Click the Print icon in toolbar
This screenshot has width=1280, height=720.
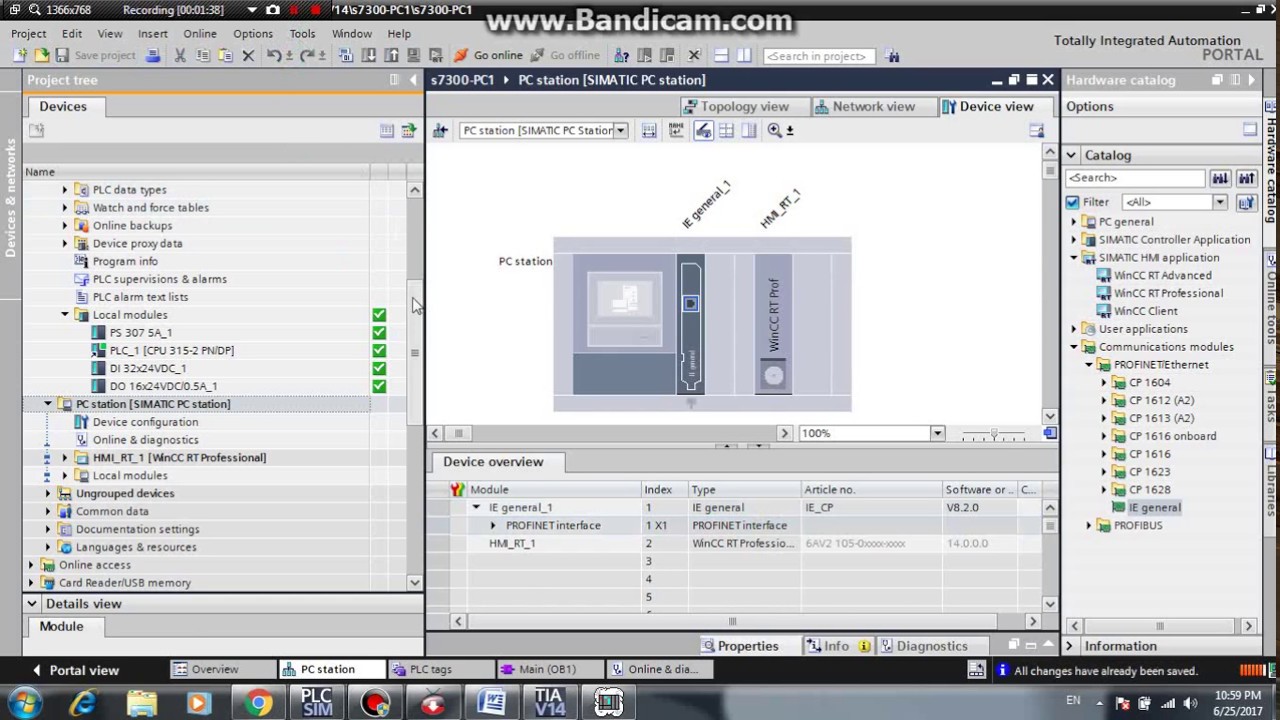tap(153, 56)
